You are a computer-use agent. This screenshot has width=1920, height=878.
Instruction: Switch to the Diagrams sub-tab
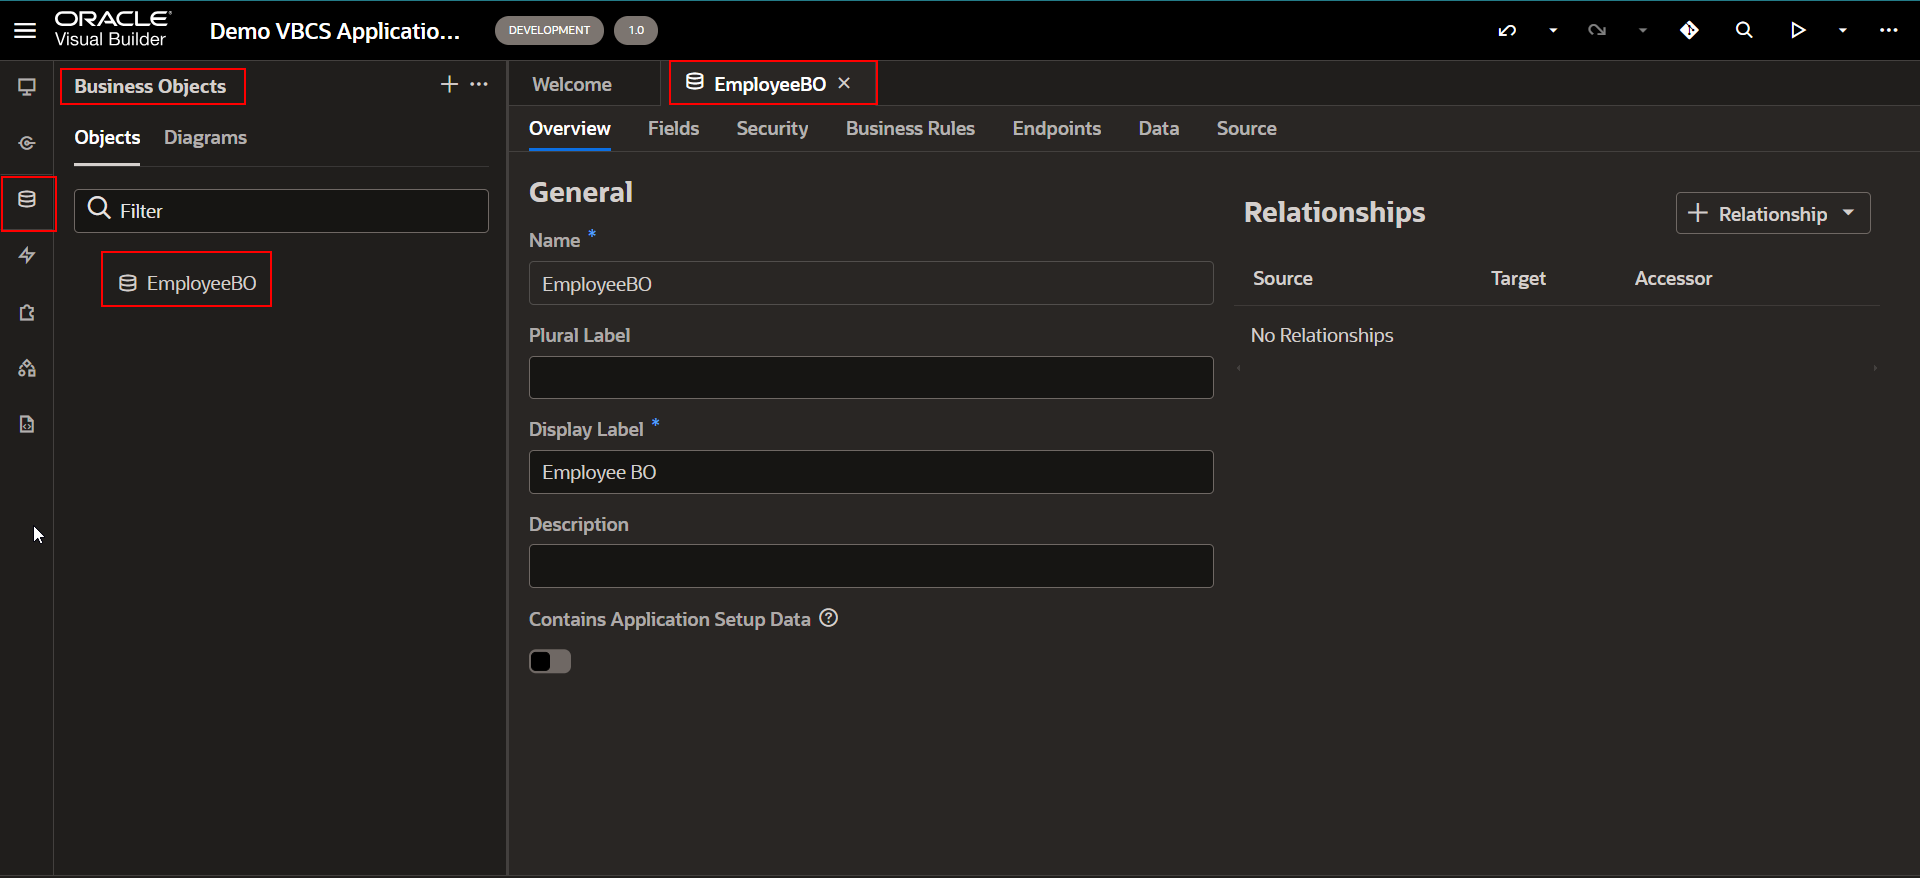pos(205,138)
